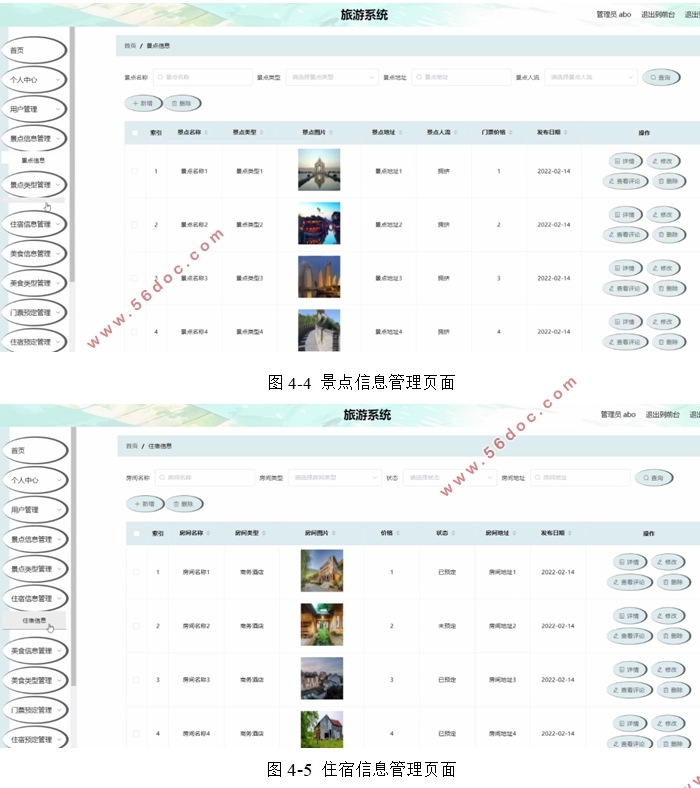Sort by 房间图片 column arrows
The width and height of the screenshot is (700, 788).
tap(333, 533)
